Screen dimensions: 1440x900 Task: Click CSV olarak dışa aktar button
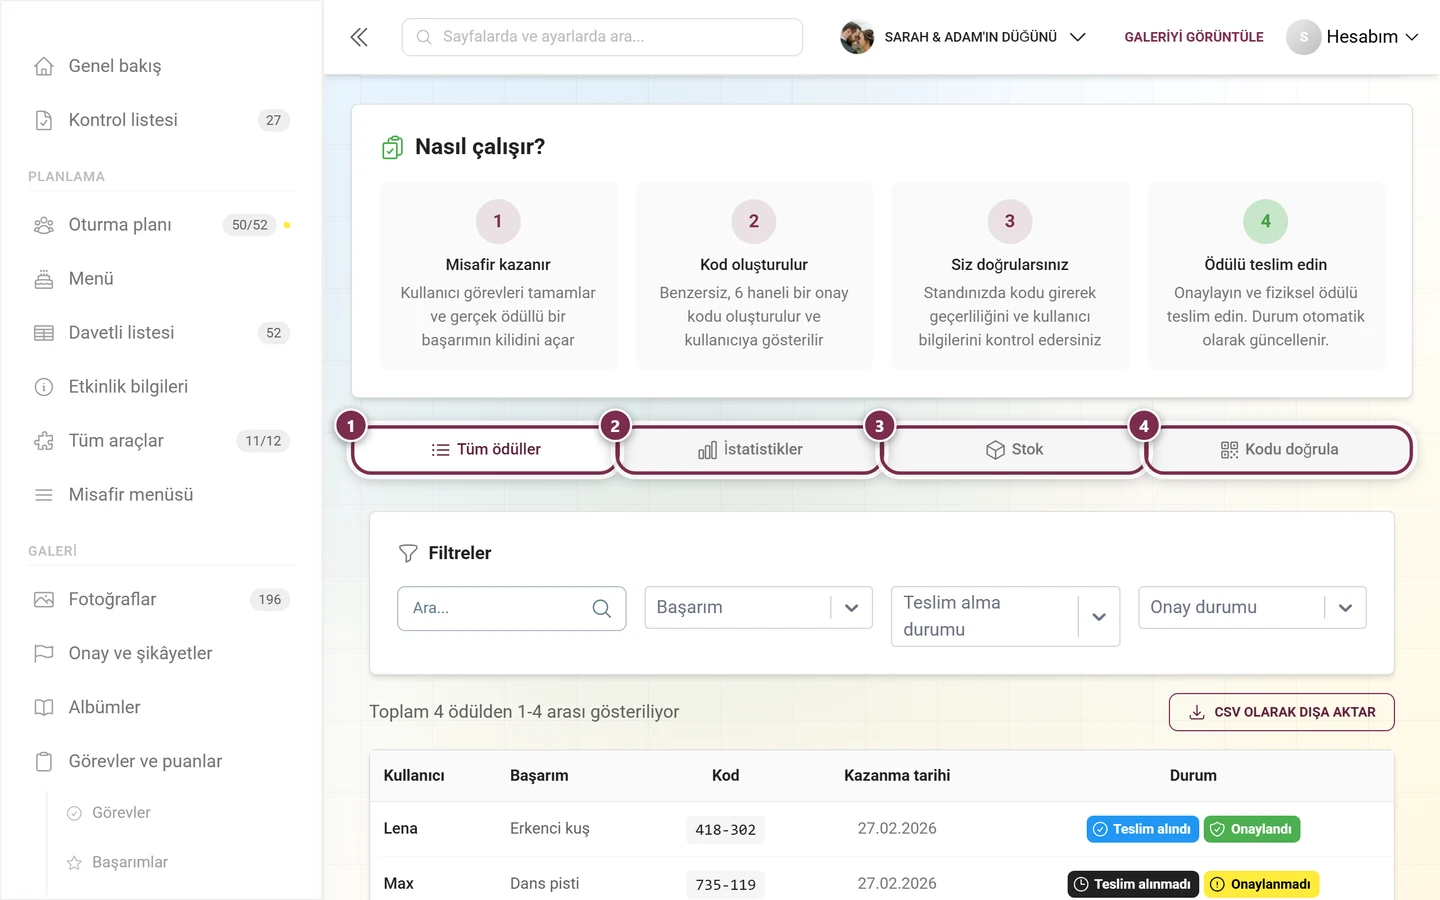click(x=1282, y=712)
